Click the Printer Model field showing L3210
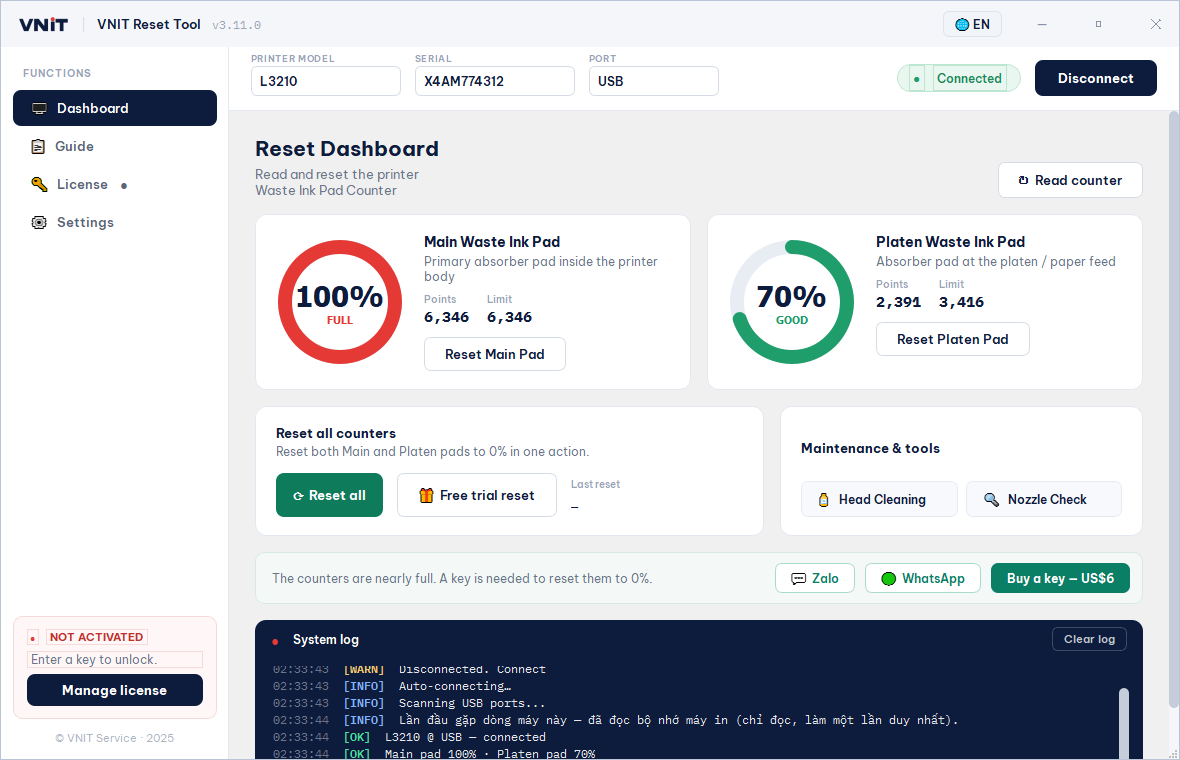This screenshot has height=760, width=1180. click(x=326, y=81)
